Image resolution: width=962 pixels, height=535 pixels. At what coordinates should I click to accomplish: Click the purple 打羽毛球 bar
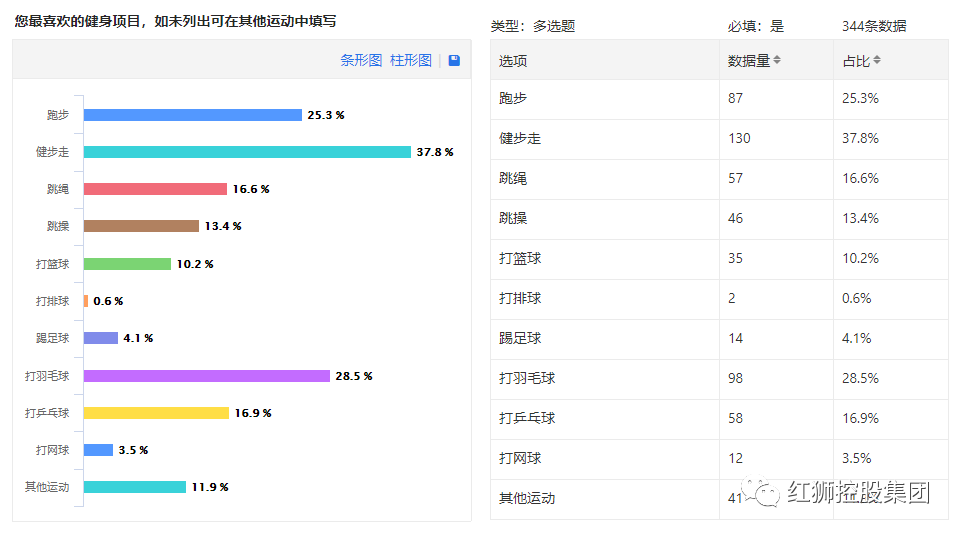click(206, 376)
